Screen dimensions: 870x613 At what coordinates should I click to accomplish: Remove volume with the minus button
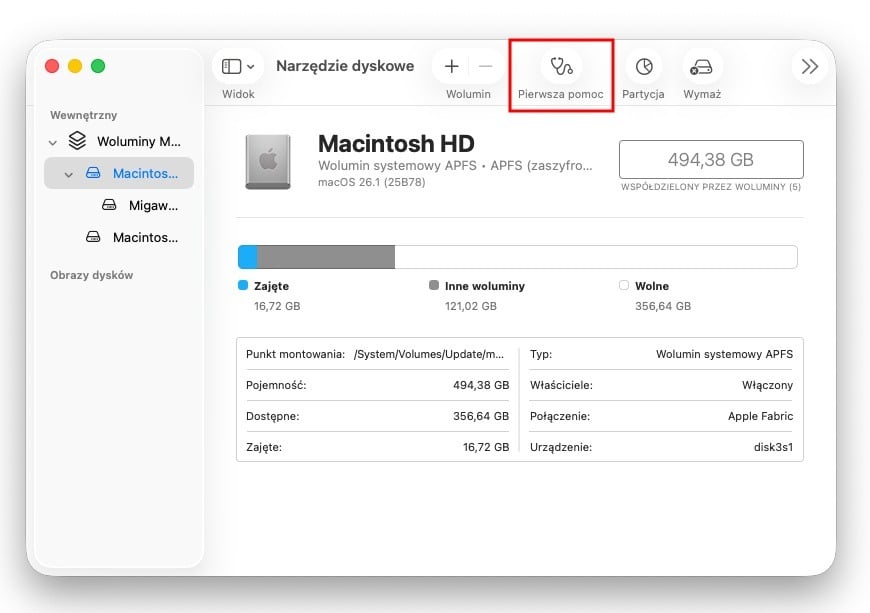point(485,67)
